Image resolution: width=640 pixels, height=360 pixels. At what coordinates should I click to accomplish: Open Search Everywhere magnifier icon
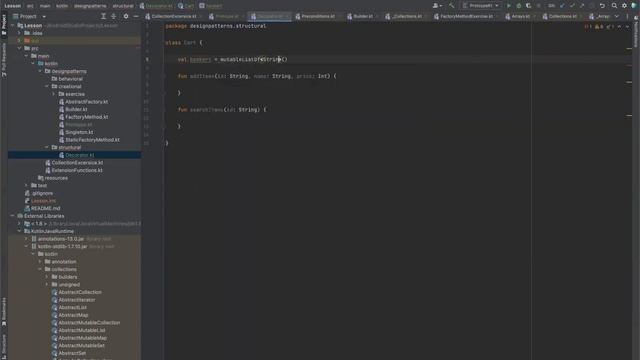[x=614, y=6]
